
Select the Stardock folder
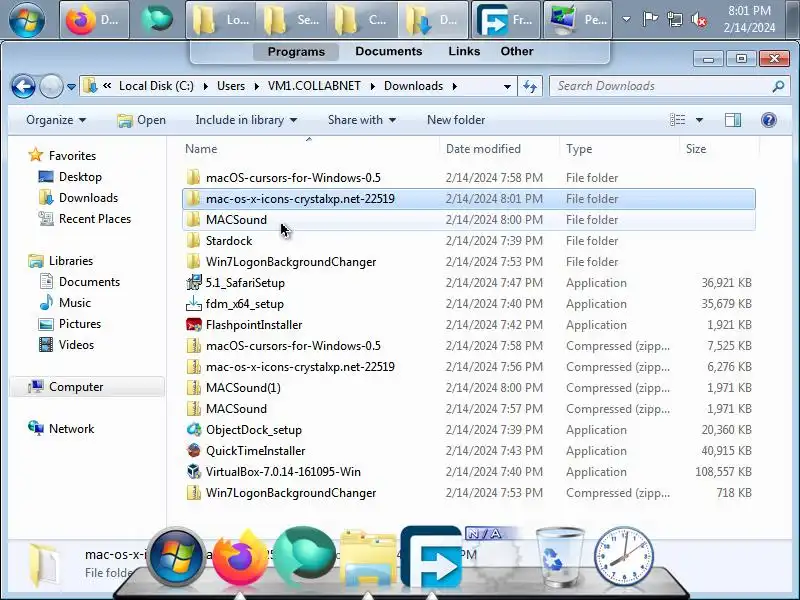[x=229, y=240]
